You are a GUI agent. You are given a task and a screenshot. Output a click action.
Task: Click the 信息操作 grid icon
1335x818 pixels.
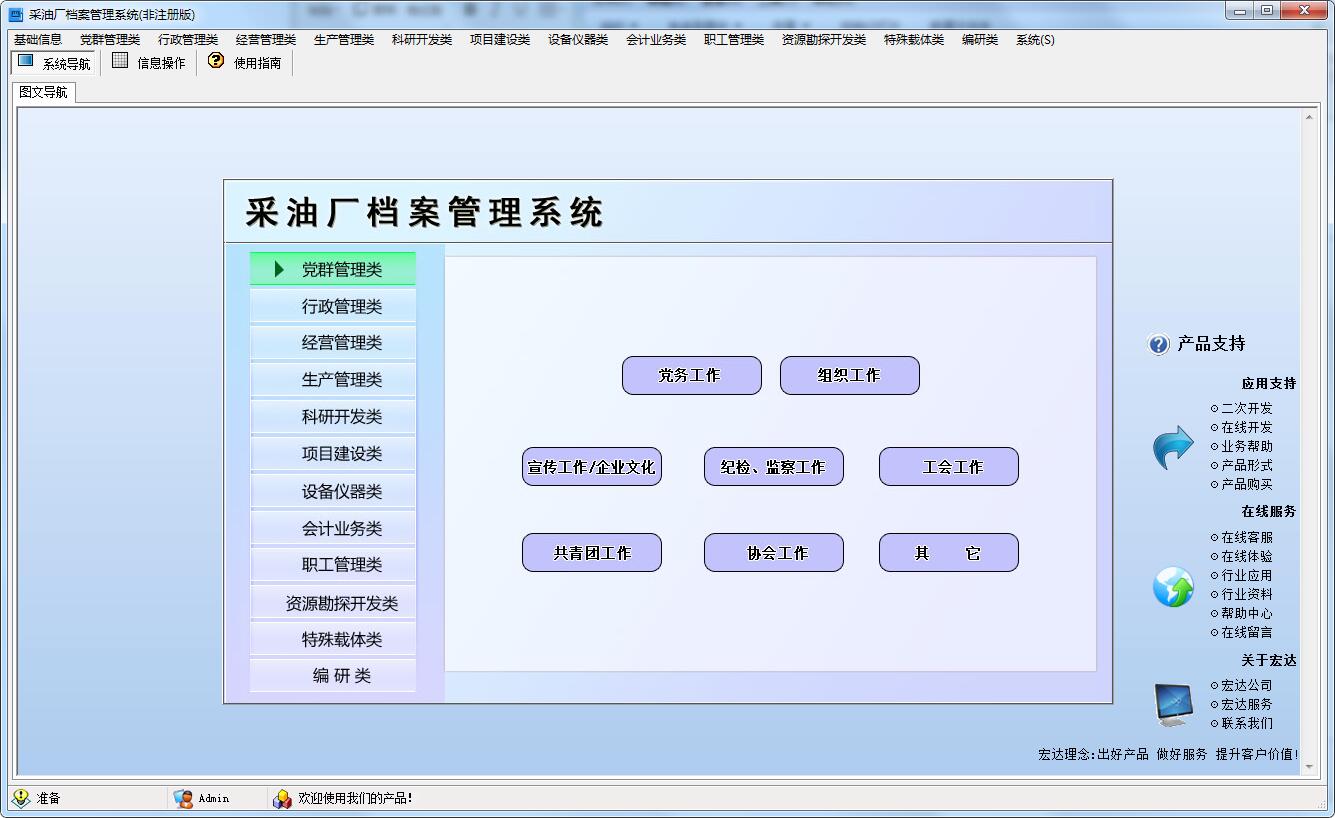(x=120, y=62)
